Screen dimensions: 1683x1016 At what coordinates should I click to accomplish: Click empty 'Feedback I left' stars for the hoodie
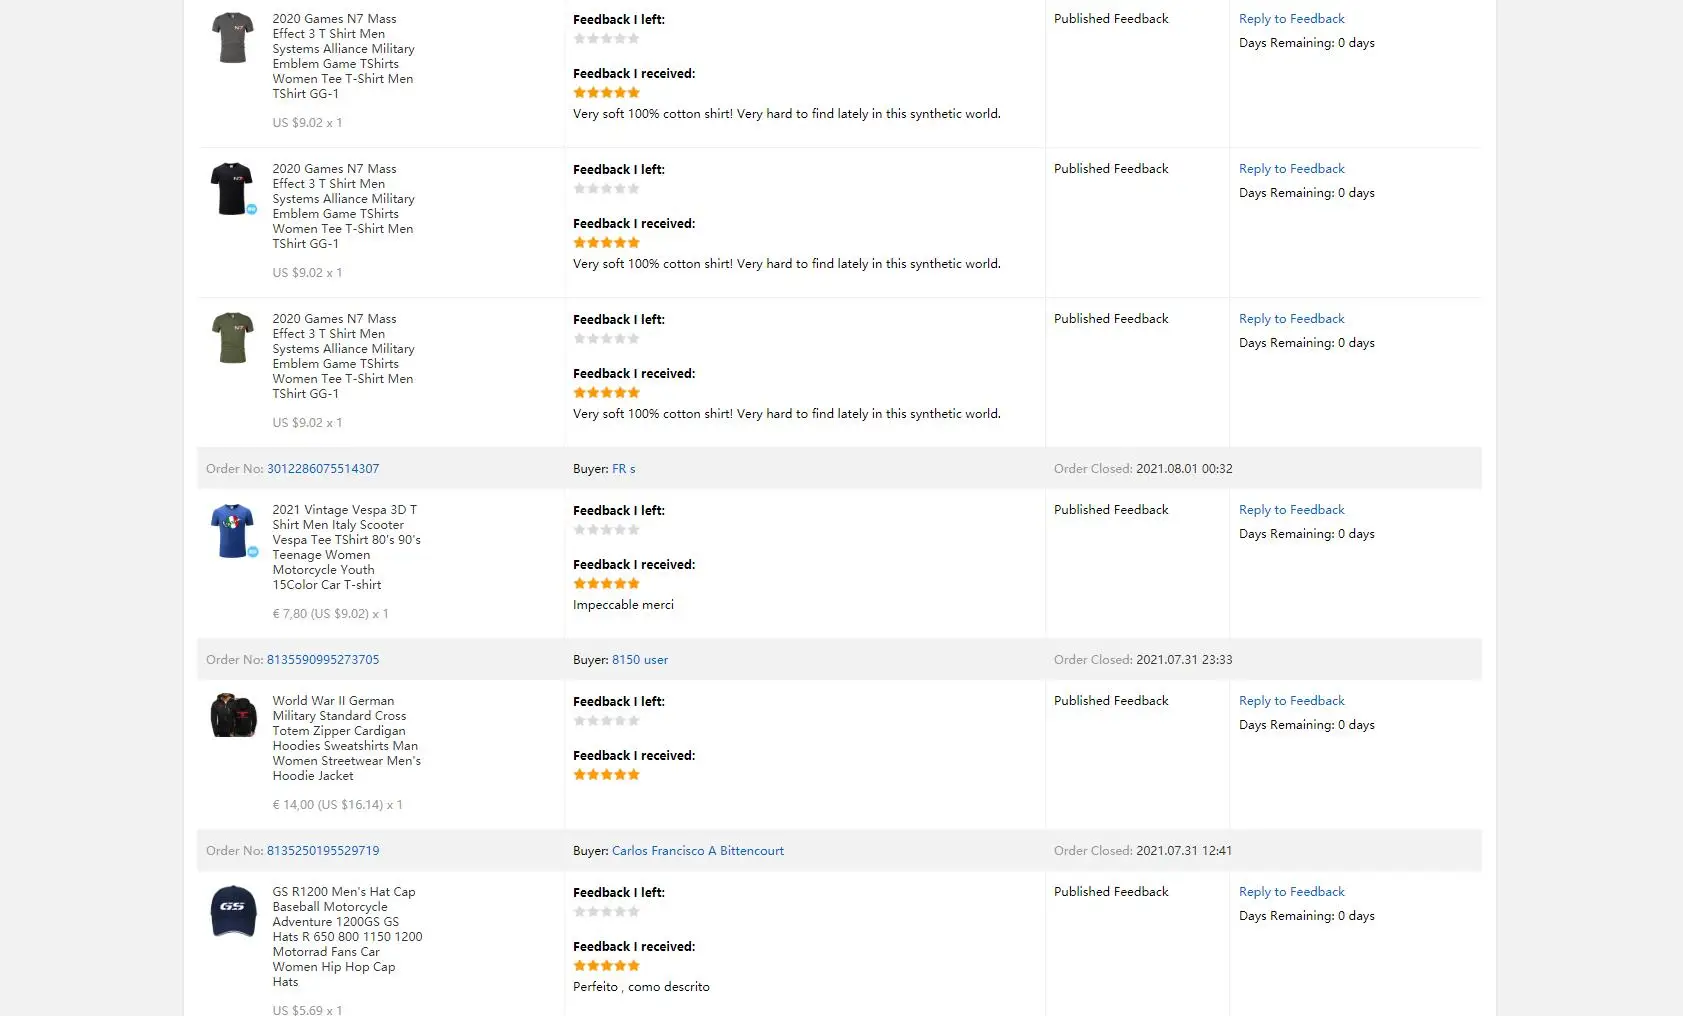click(606, 721)
